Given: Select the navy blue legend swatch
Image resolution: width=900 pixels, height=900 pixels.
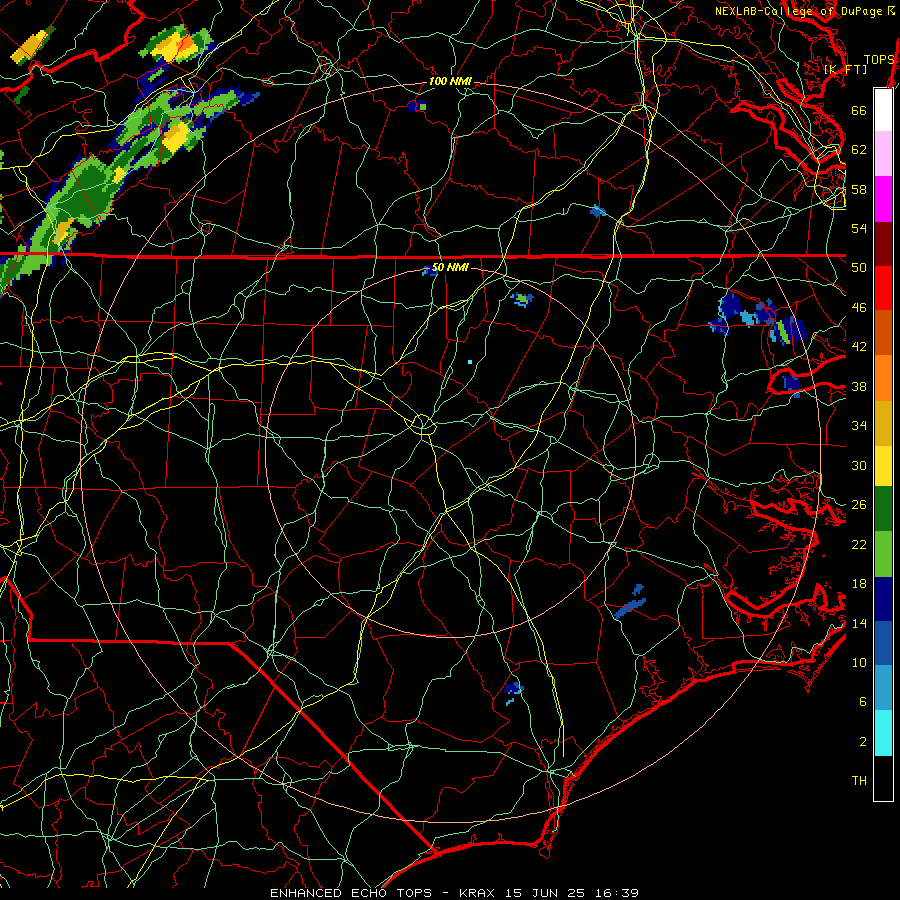Looking at the screenshot, I should [x=883, y=599].
